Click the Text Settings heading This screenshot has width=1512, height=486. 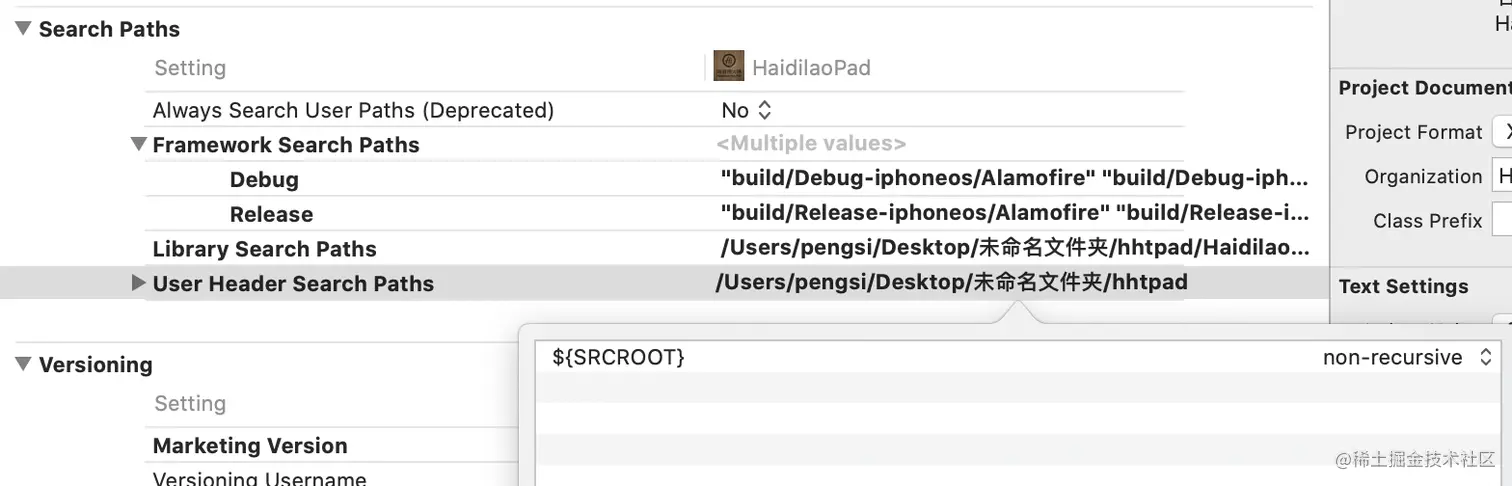[x=1403, y=287]
